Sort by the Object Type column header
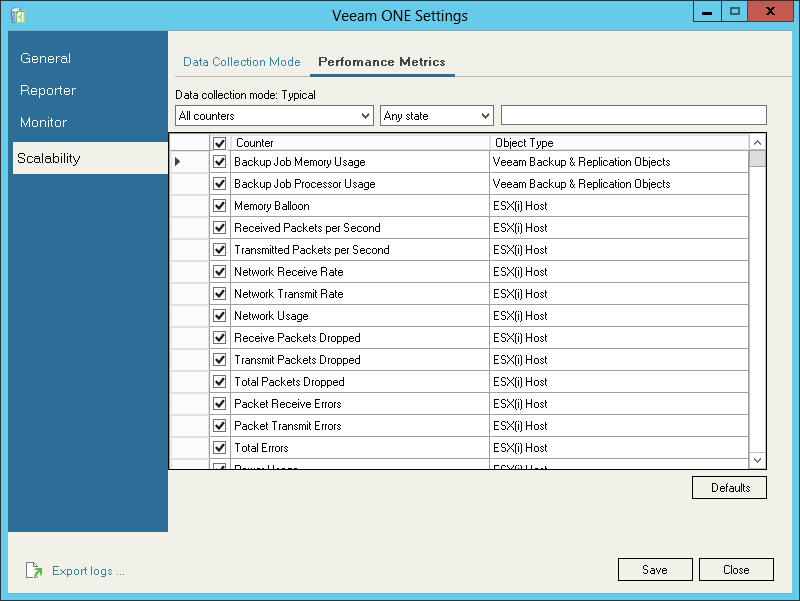This screenshot has height=601, width=800. tap(619, 143)
